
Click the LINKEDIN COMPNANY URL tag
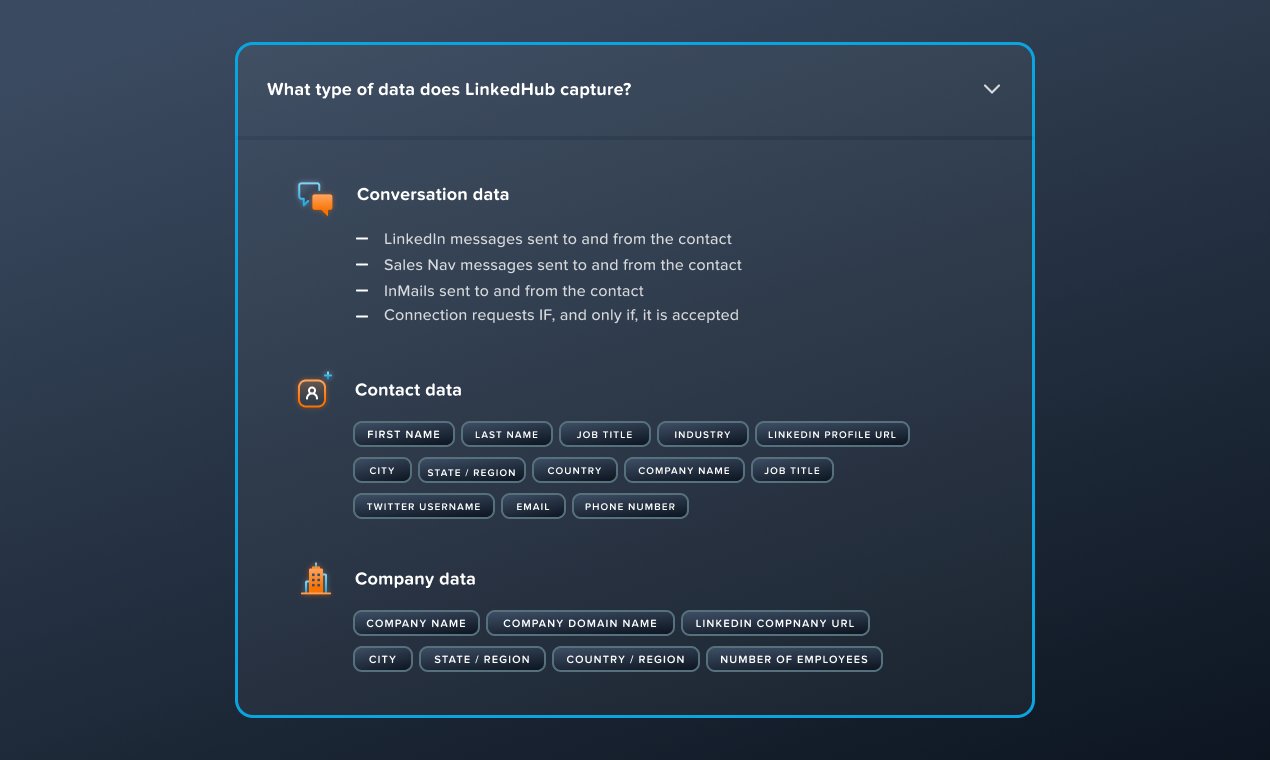click(x=775, y=623)
